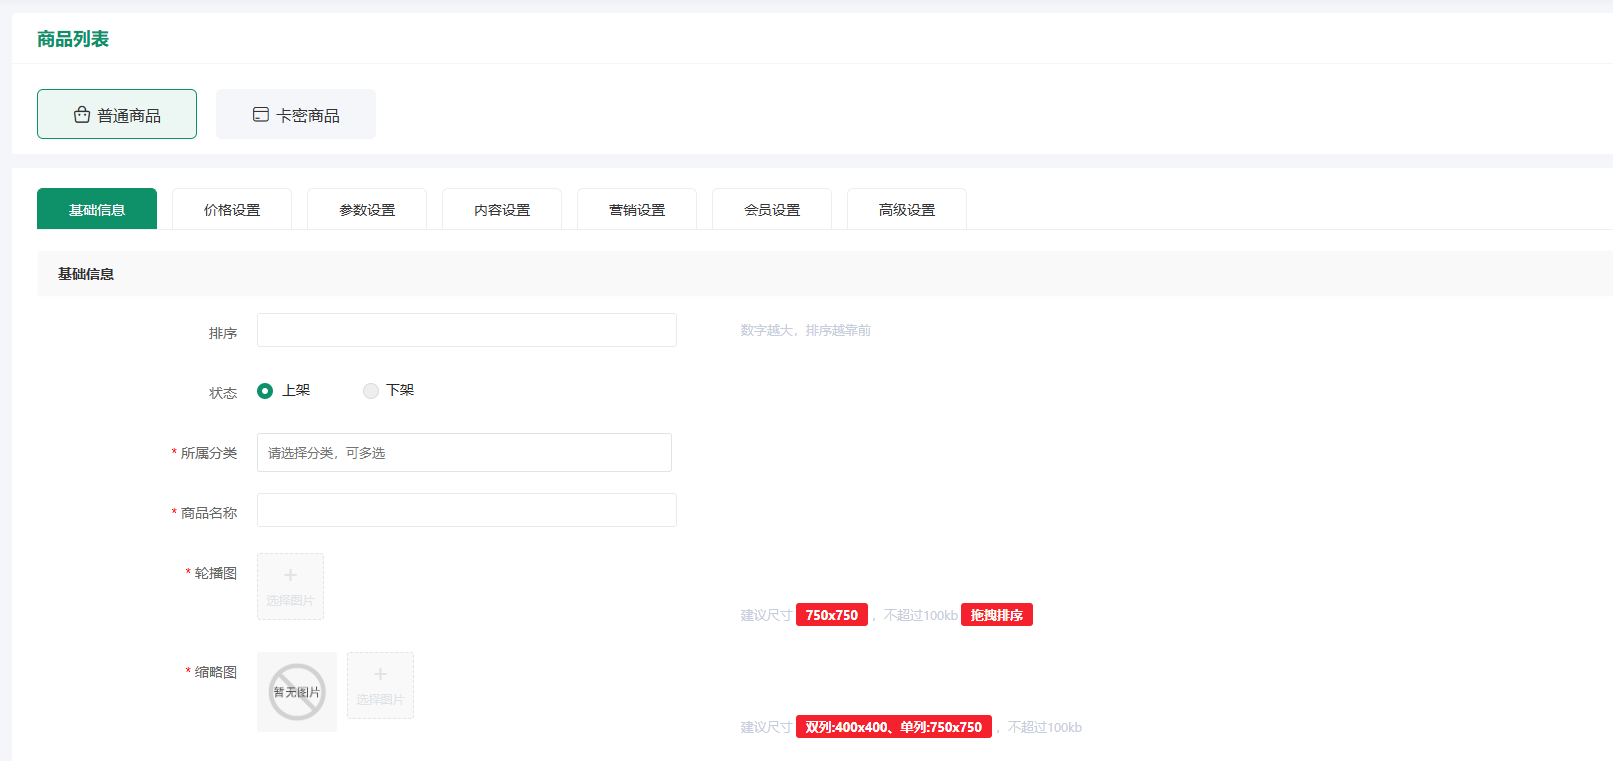This screenshot has width=1613, height=761.
Task: Switch to the 会员设置 tab
Action: 772,210
